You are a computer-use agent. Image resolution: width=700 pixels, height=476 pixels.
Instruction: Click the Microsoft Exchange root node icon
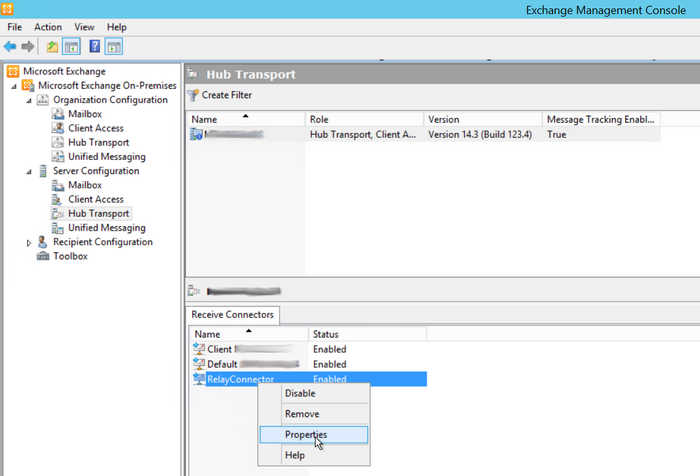pyautogui.click(x=13, y=71)
